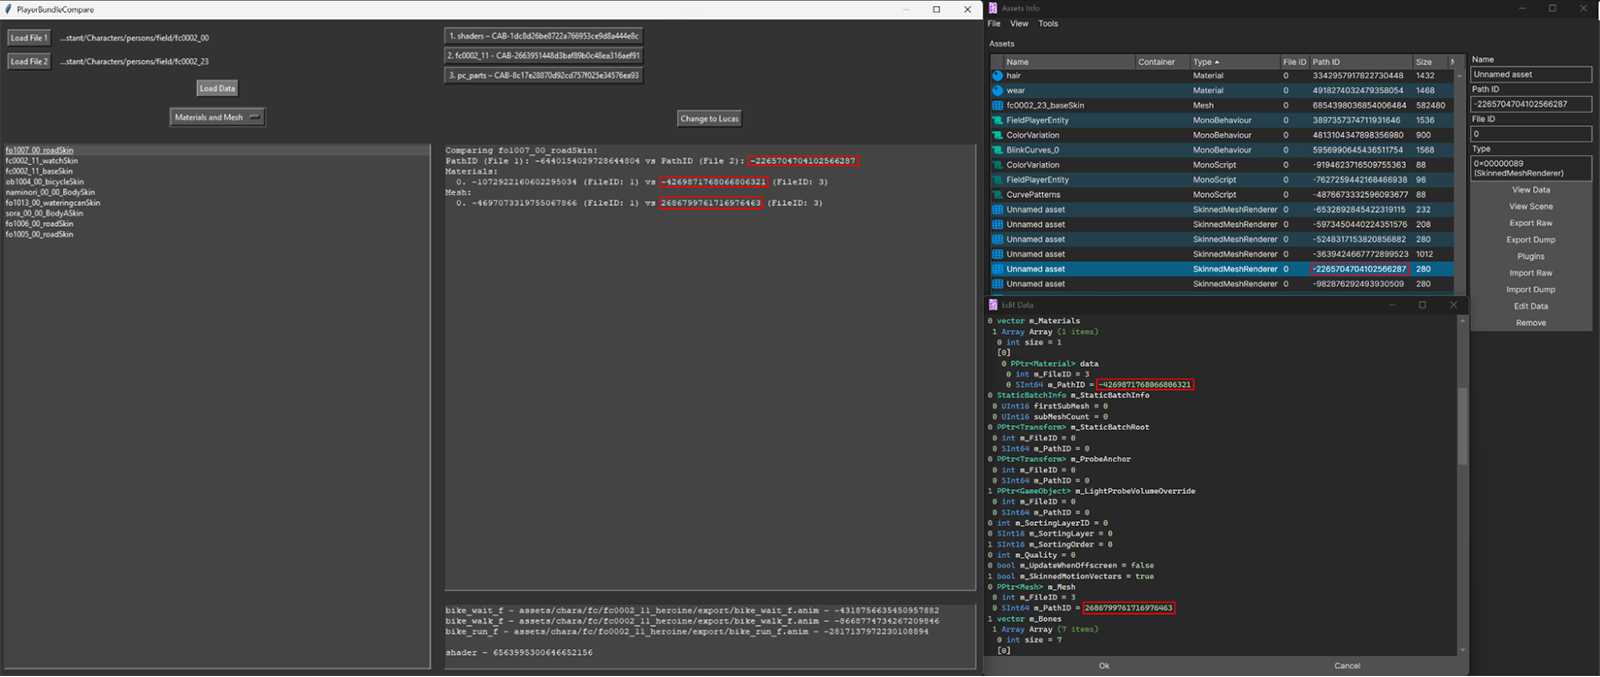Click the PlayerBundleCompare feather icon

tap(8, 9)
